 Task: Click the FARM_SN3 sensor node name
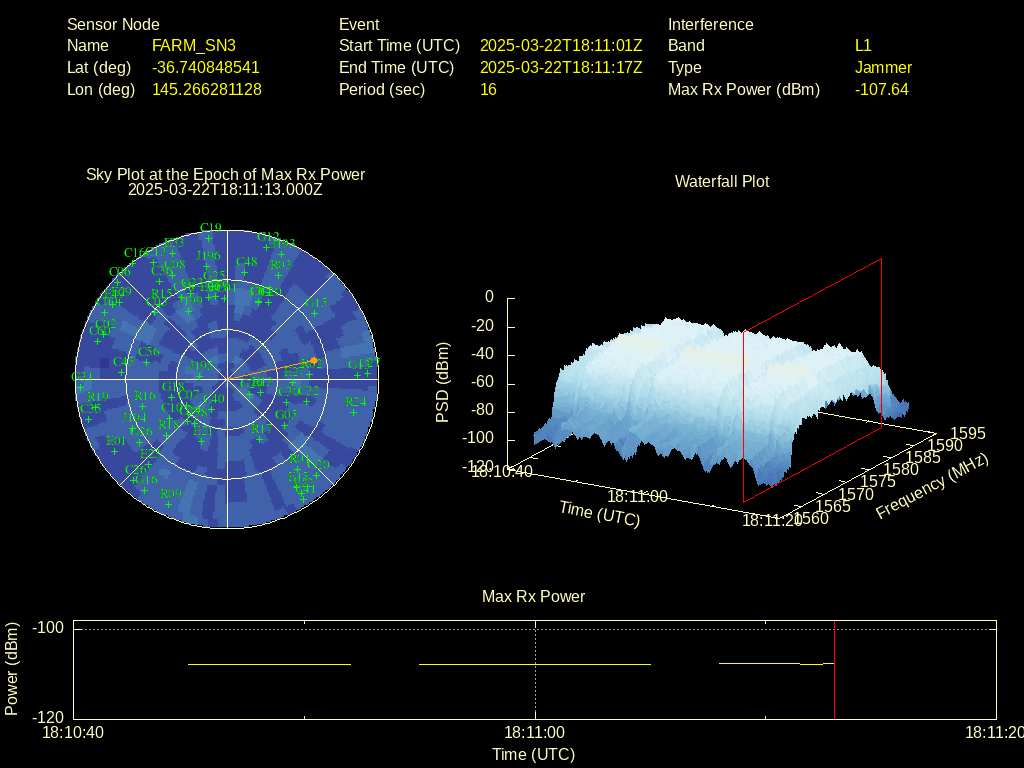coord(194,45)
